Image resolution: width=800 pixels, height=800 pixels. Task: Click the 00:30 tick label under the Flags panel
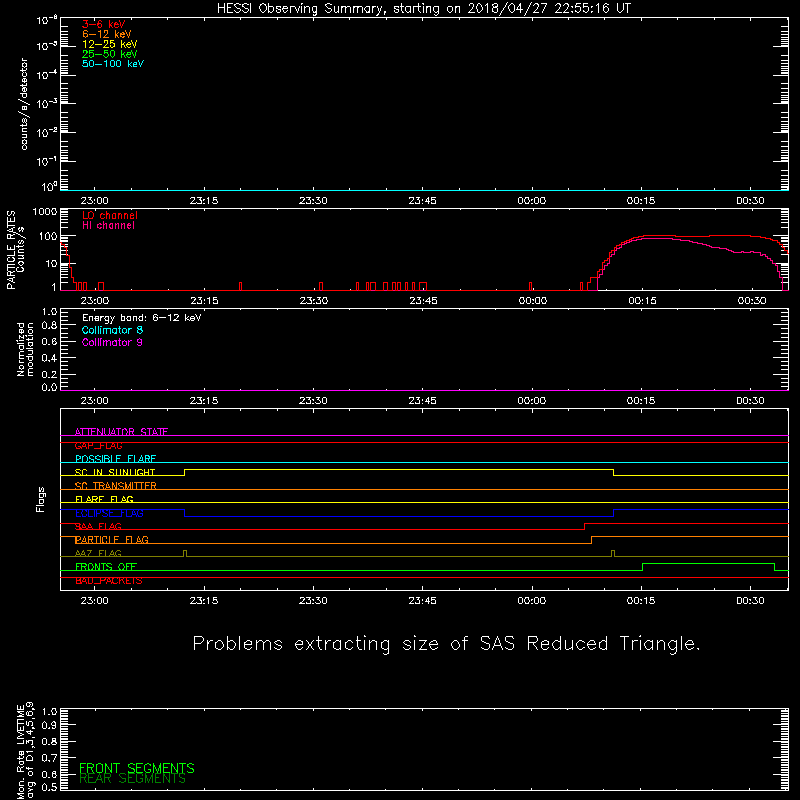(750, 601)
